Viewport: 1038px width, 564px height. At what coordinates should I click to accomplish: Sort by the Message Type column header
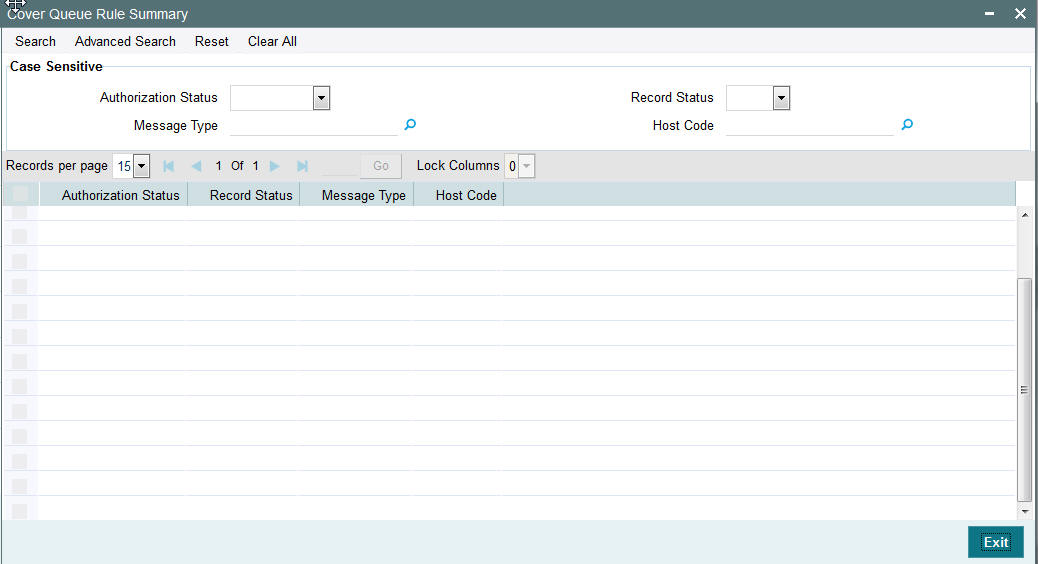coord(363,195)
